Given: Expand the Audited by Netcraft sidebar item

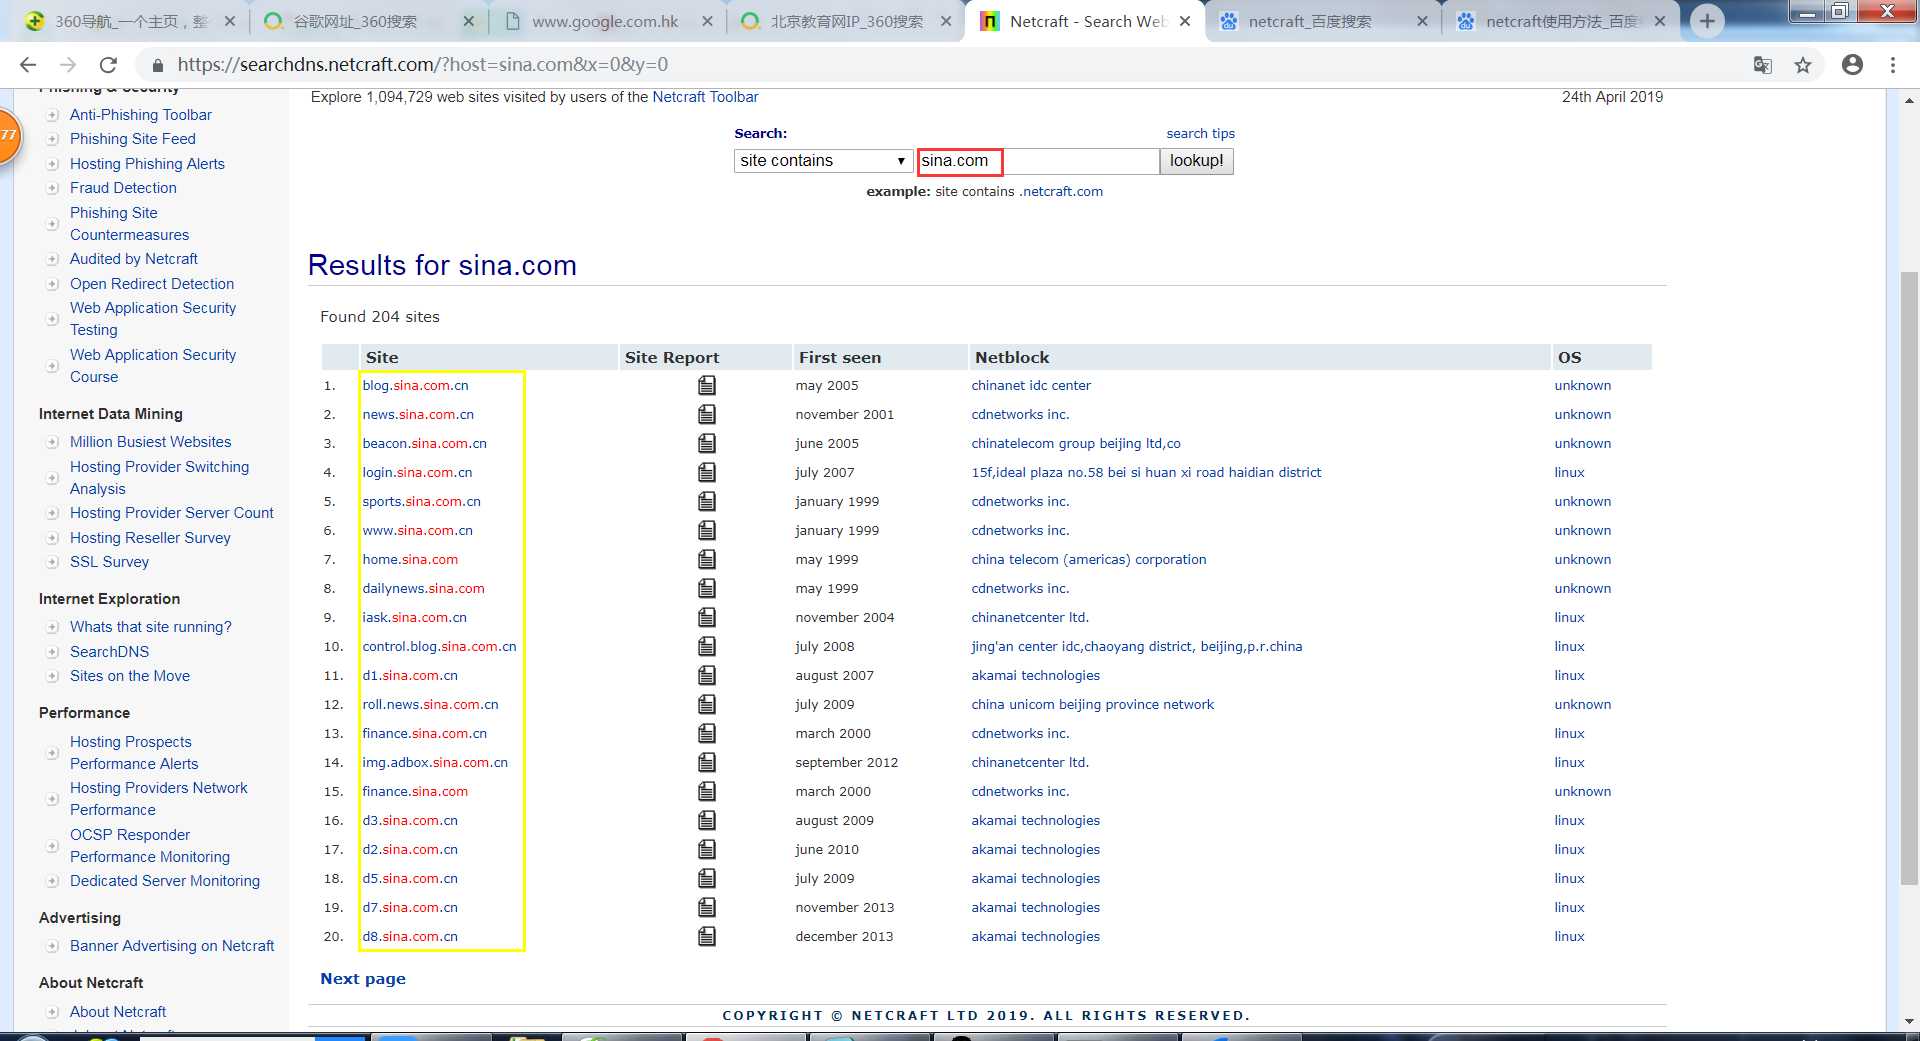Looking at the screenshot, I should (52, 259).
